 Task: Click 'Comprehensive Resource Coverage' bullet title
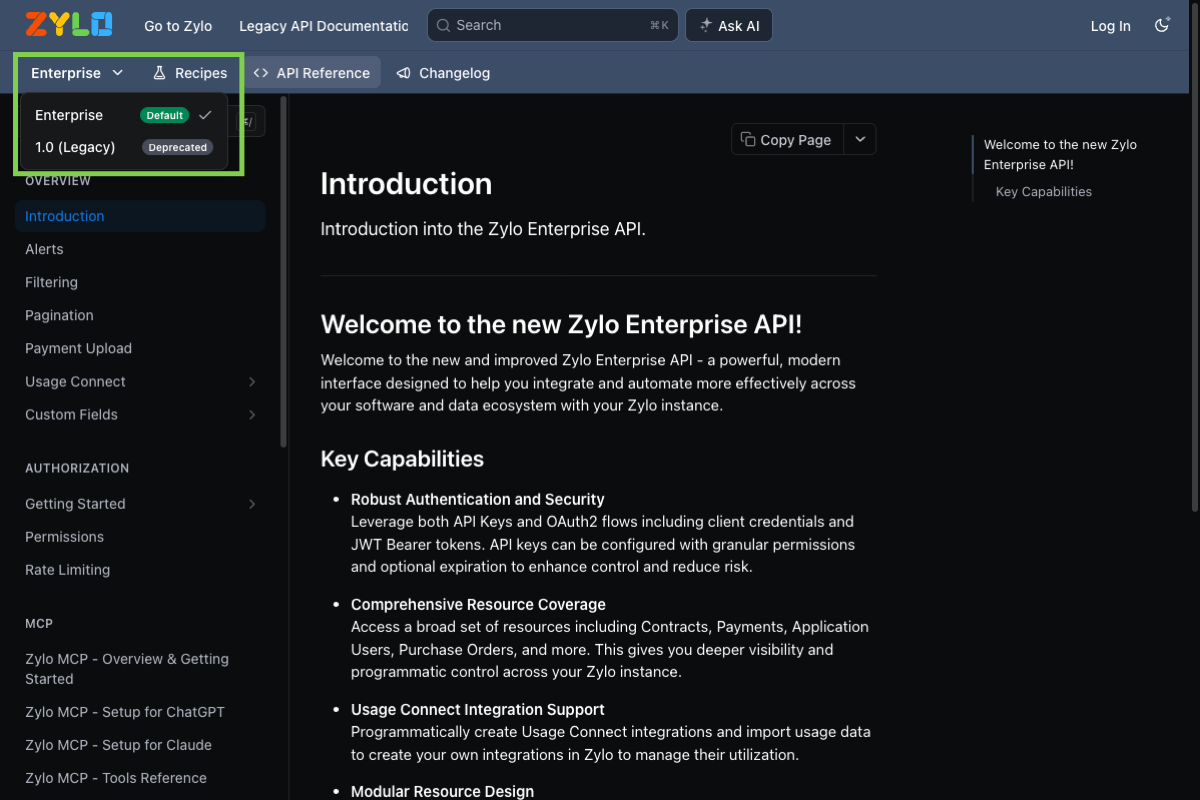coord(478,604)
